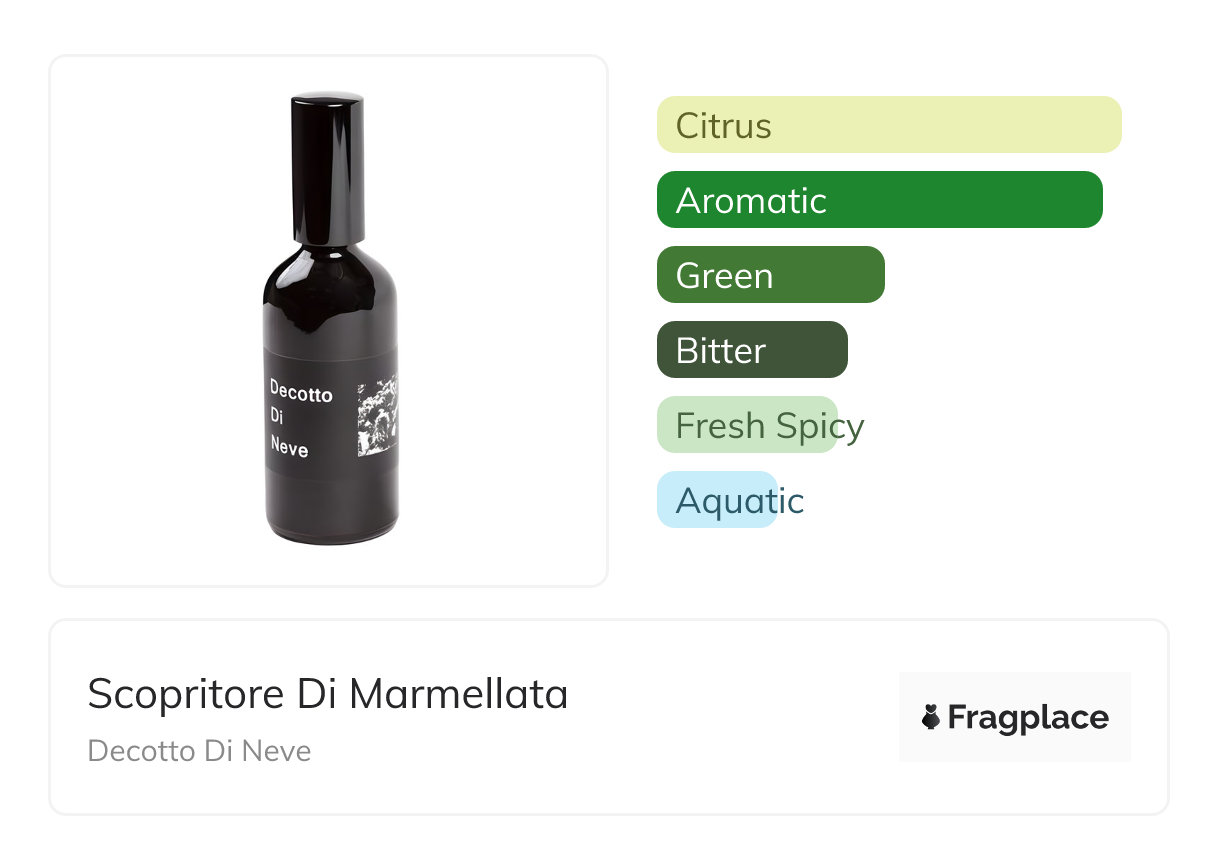Click the Green accord bar

pos(770,275)
